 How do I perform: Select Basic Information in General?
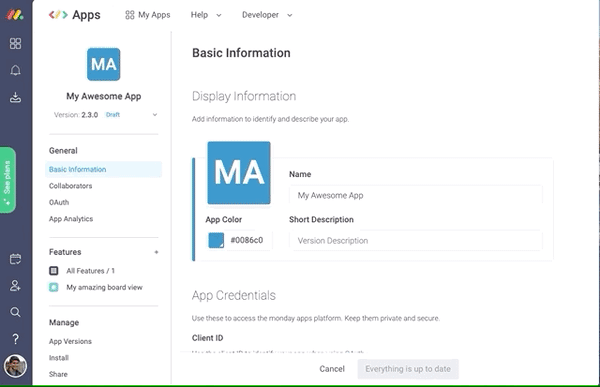pos(103,169)
